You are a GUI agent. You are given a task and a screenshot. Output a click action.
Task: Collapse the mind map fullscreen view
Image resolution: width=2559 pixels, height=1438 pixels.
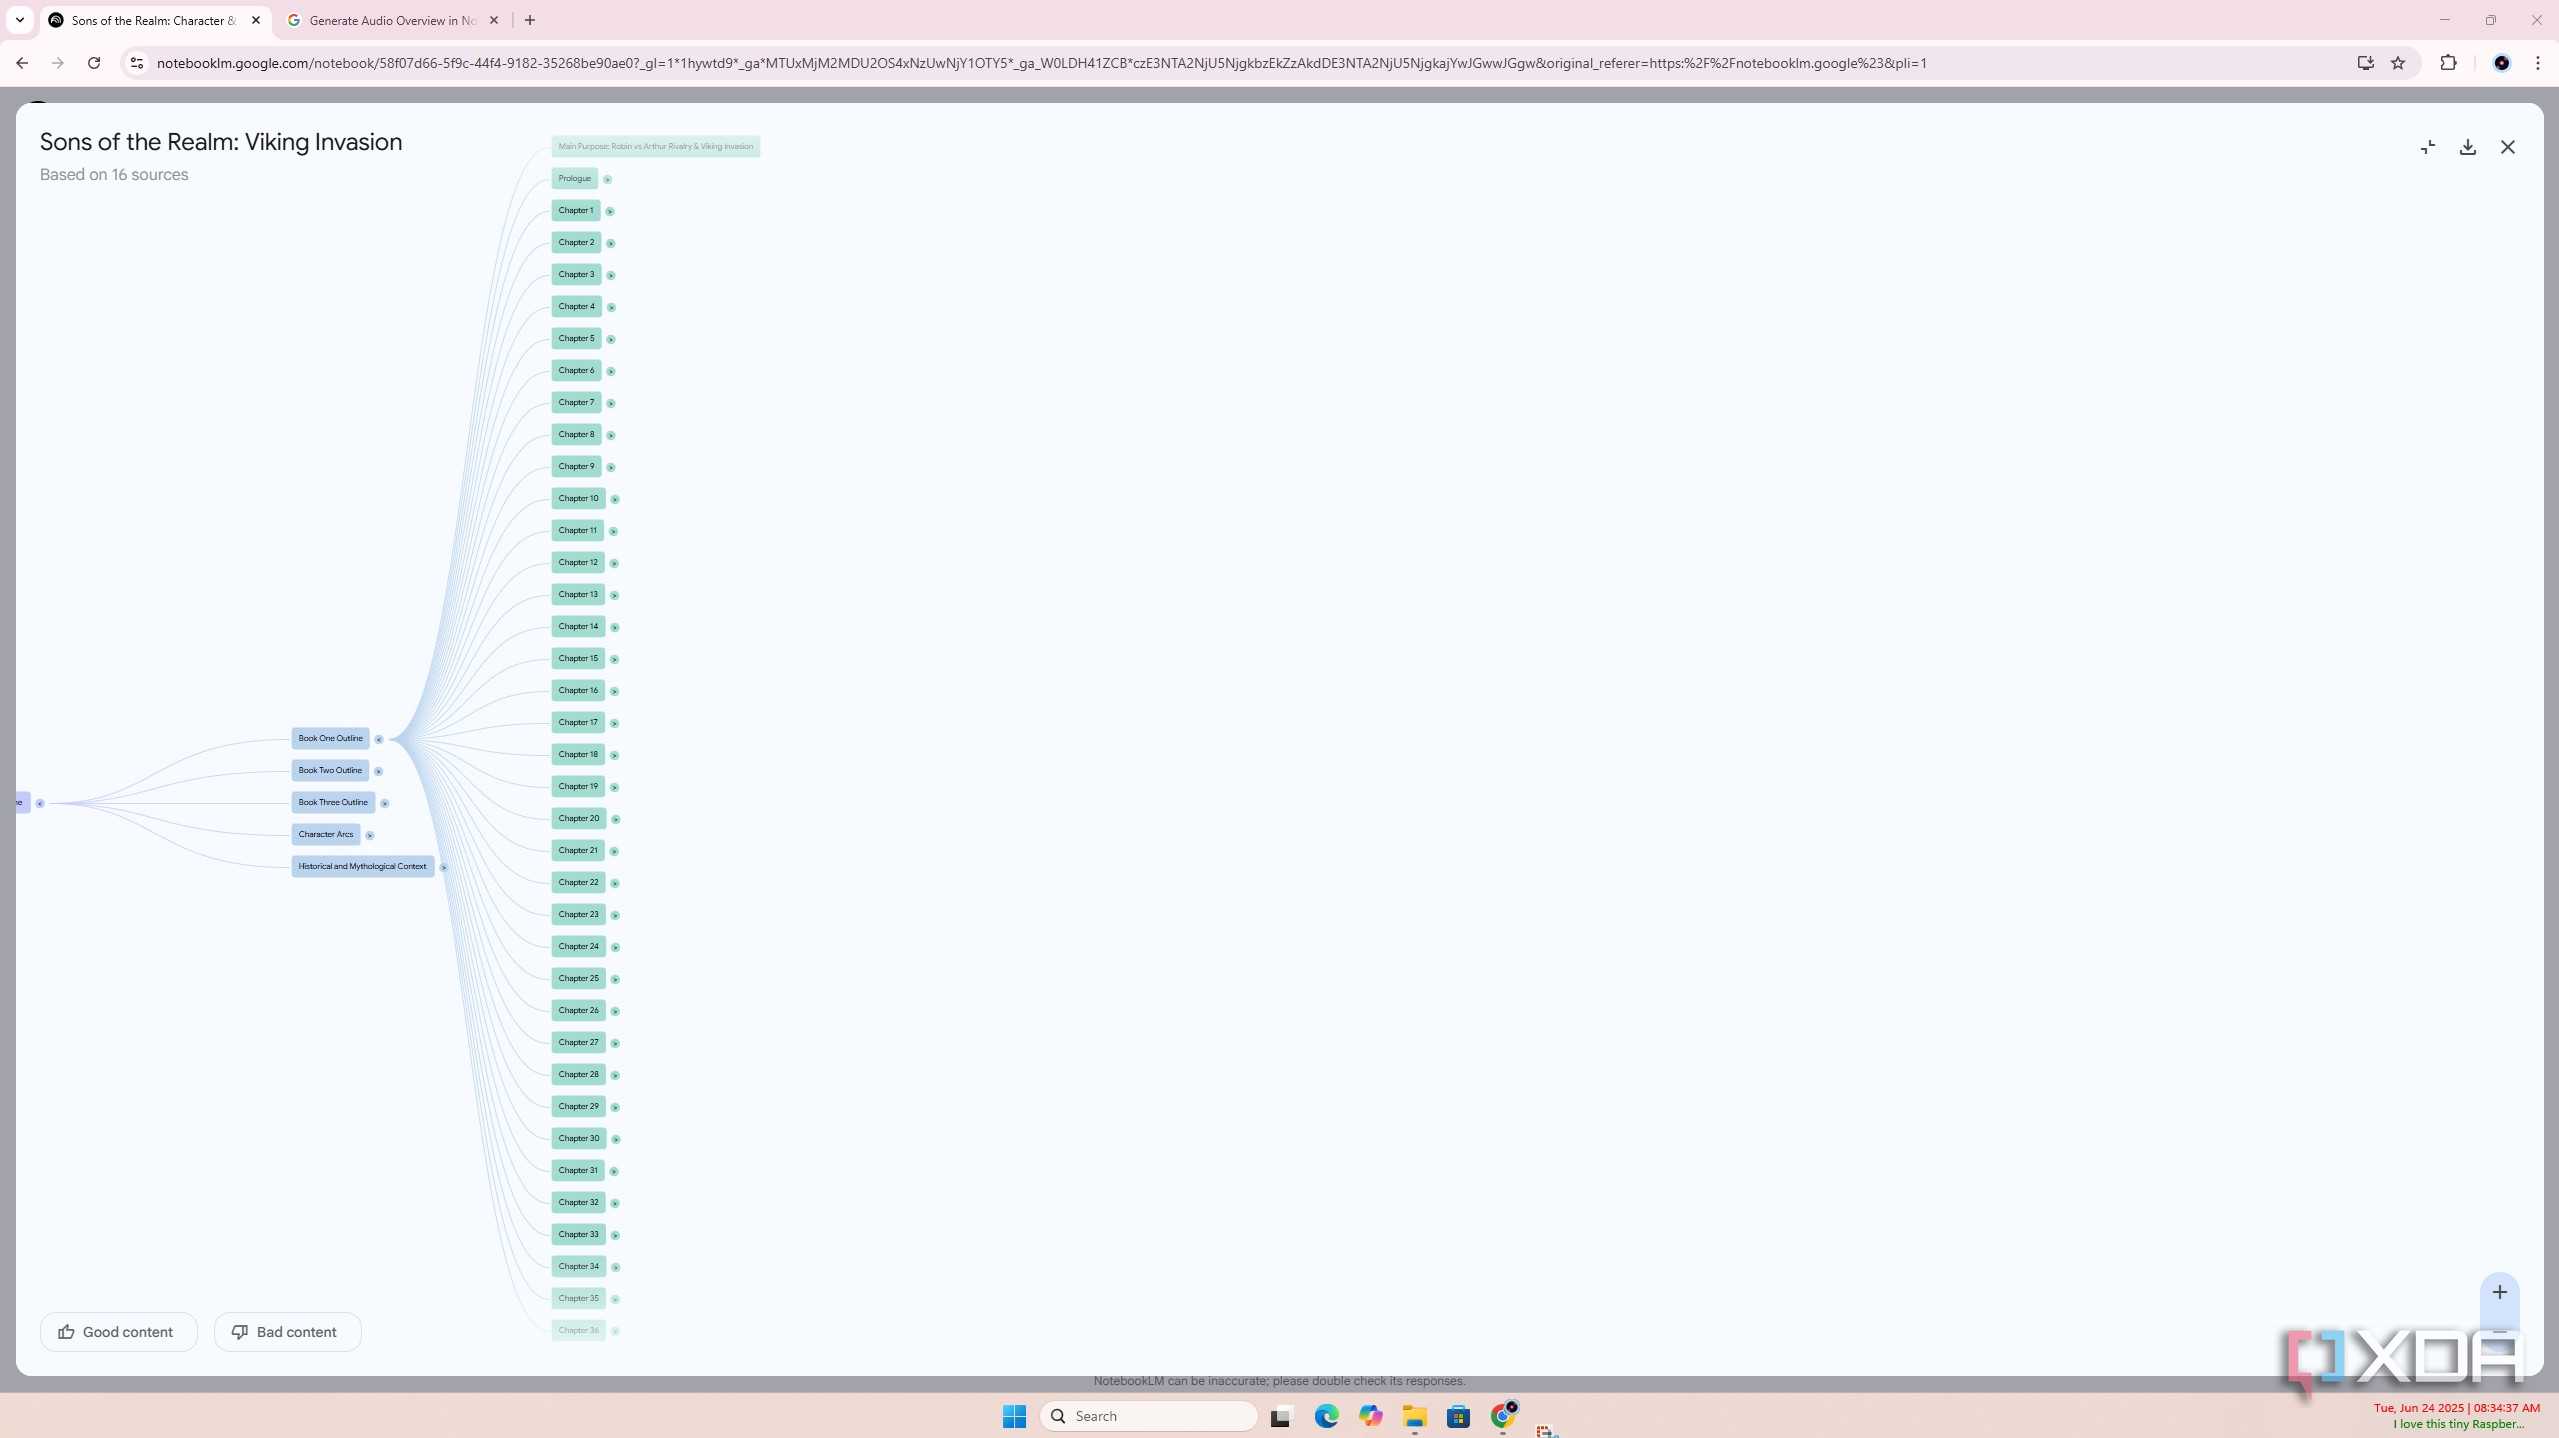2427,147
